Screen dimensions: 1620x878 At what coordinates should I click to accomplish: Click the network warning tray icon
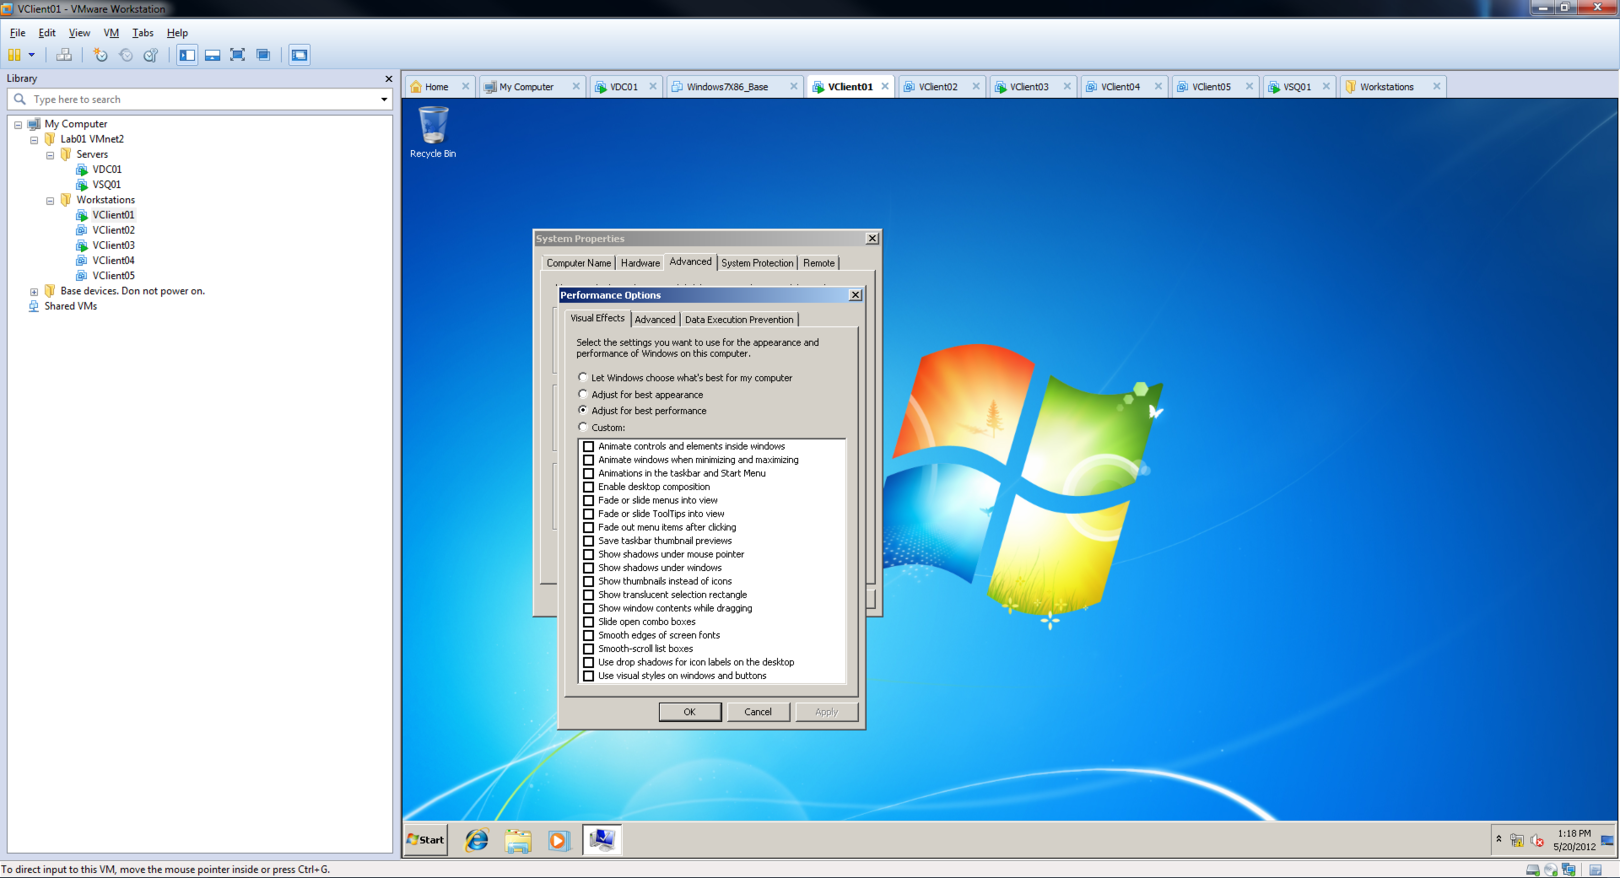[x=1517, y=840]
